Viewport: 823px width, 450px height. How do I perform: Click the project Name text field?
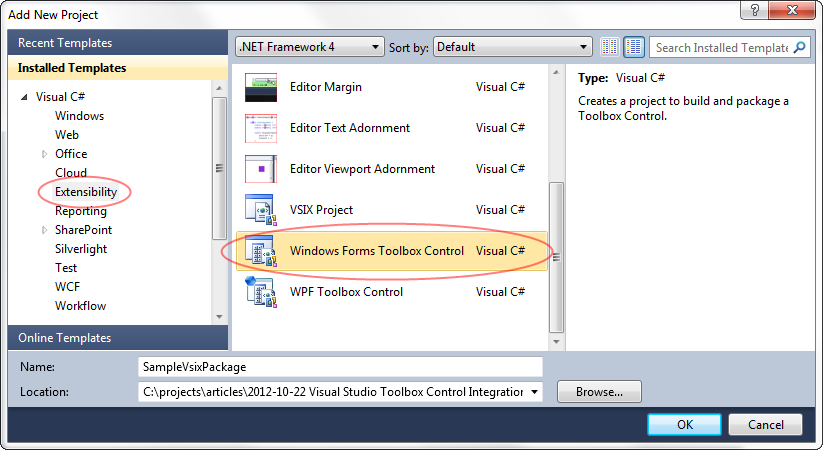click(340, 367)
